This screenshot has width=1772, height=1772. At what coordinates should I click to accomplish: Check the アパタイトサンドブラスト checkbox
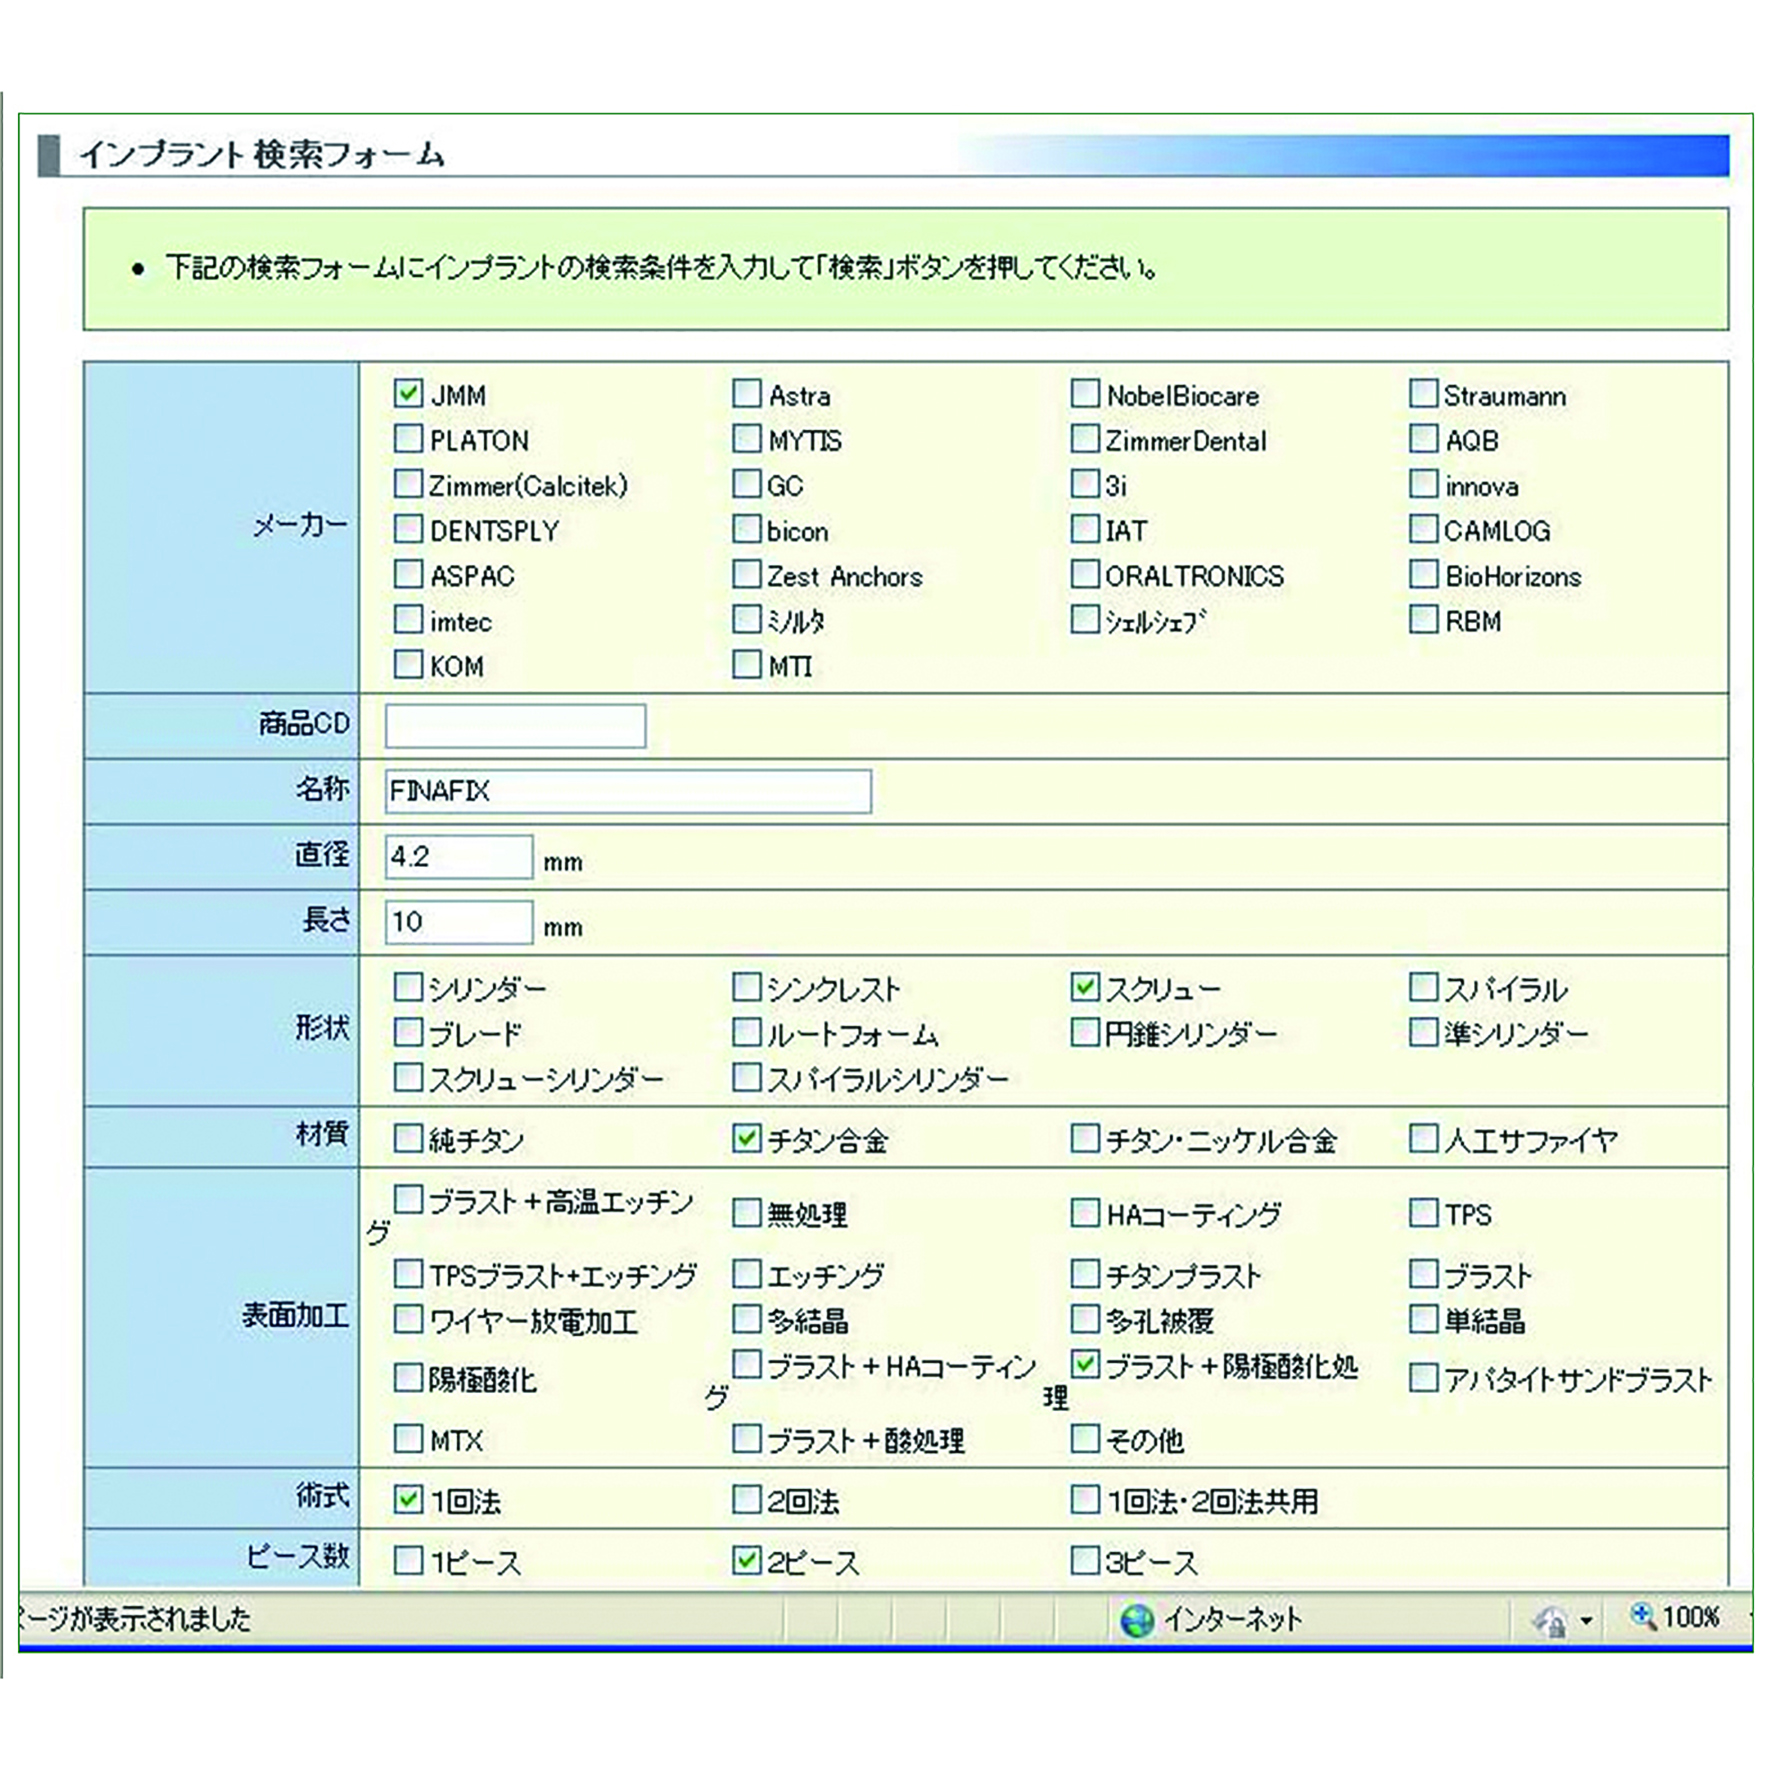(1423, 1378)
